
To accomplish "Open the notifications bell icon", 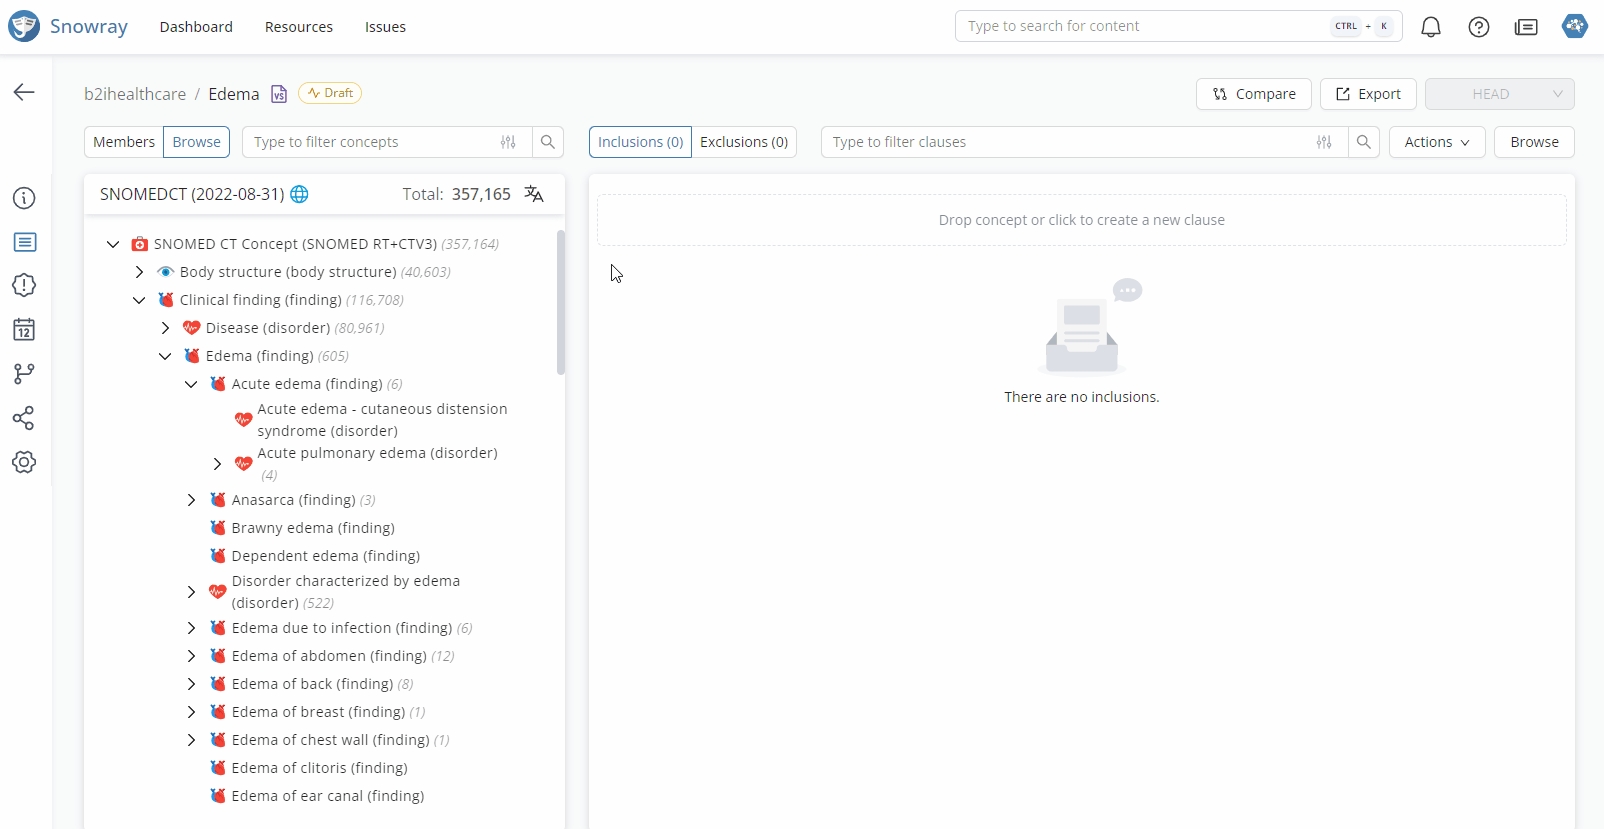I will 1431,27.
